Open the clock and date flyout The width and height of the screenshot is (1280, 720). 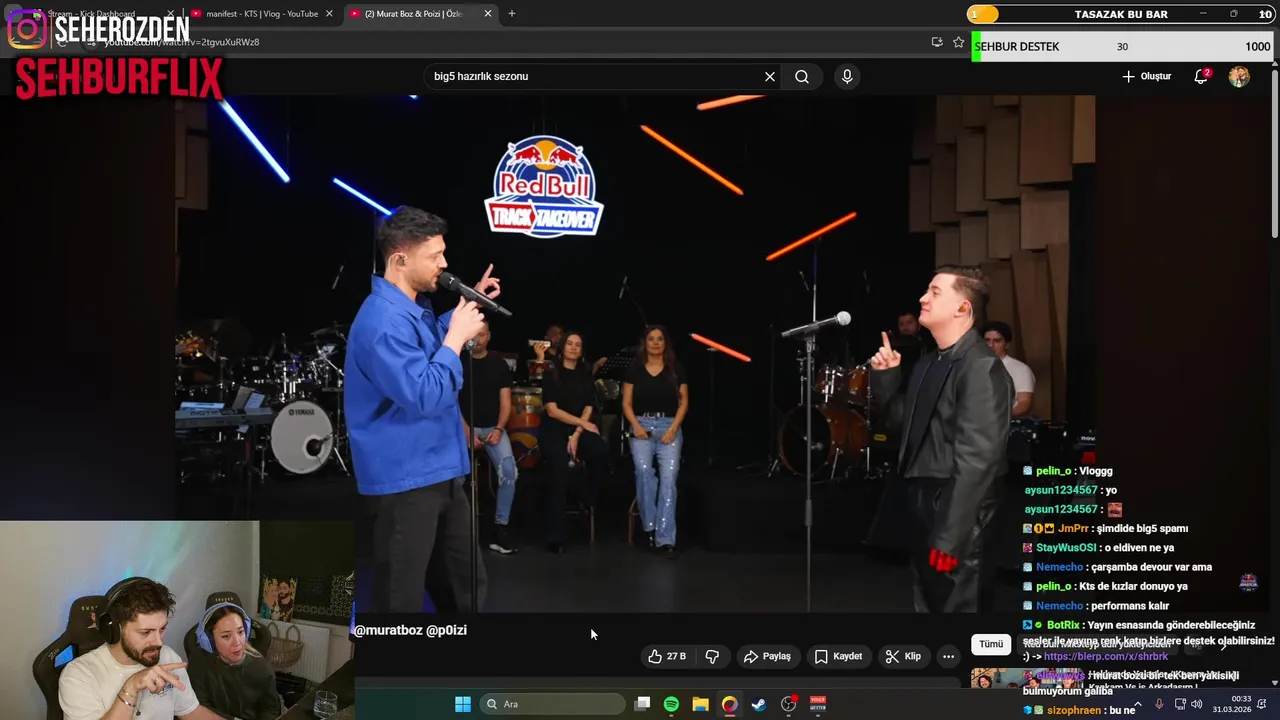point(1232,704)
